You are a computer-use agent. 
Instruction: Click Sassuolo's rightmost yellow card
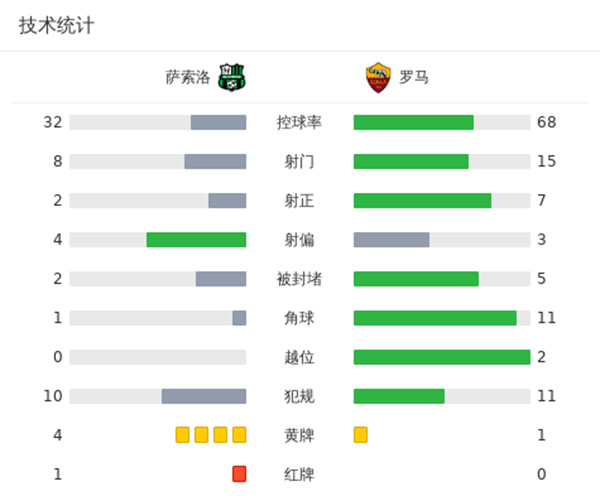point(239,434)
